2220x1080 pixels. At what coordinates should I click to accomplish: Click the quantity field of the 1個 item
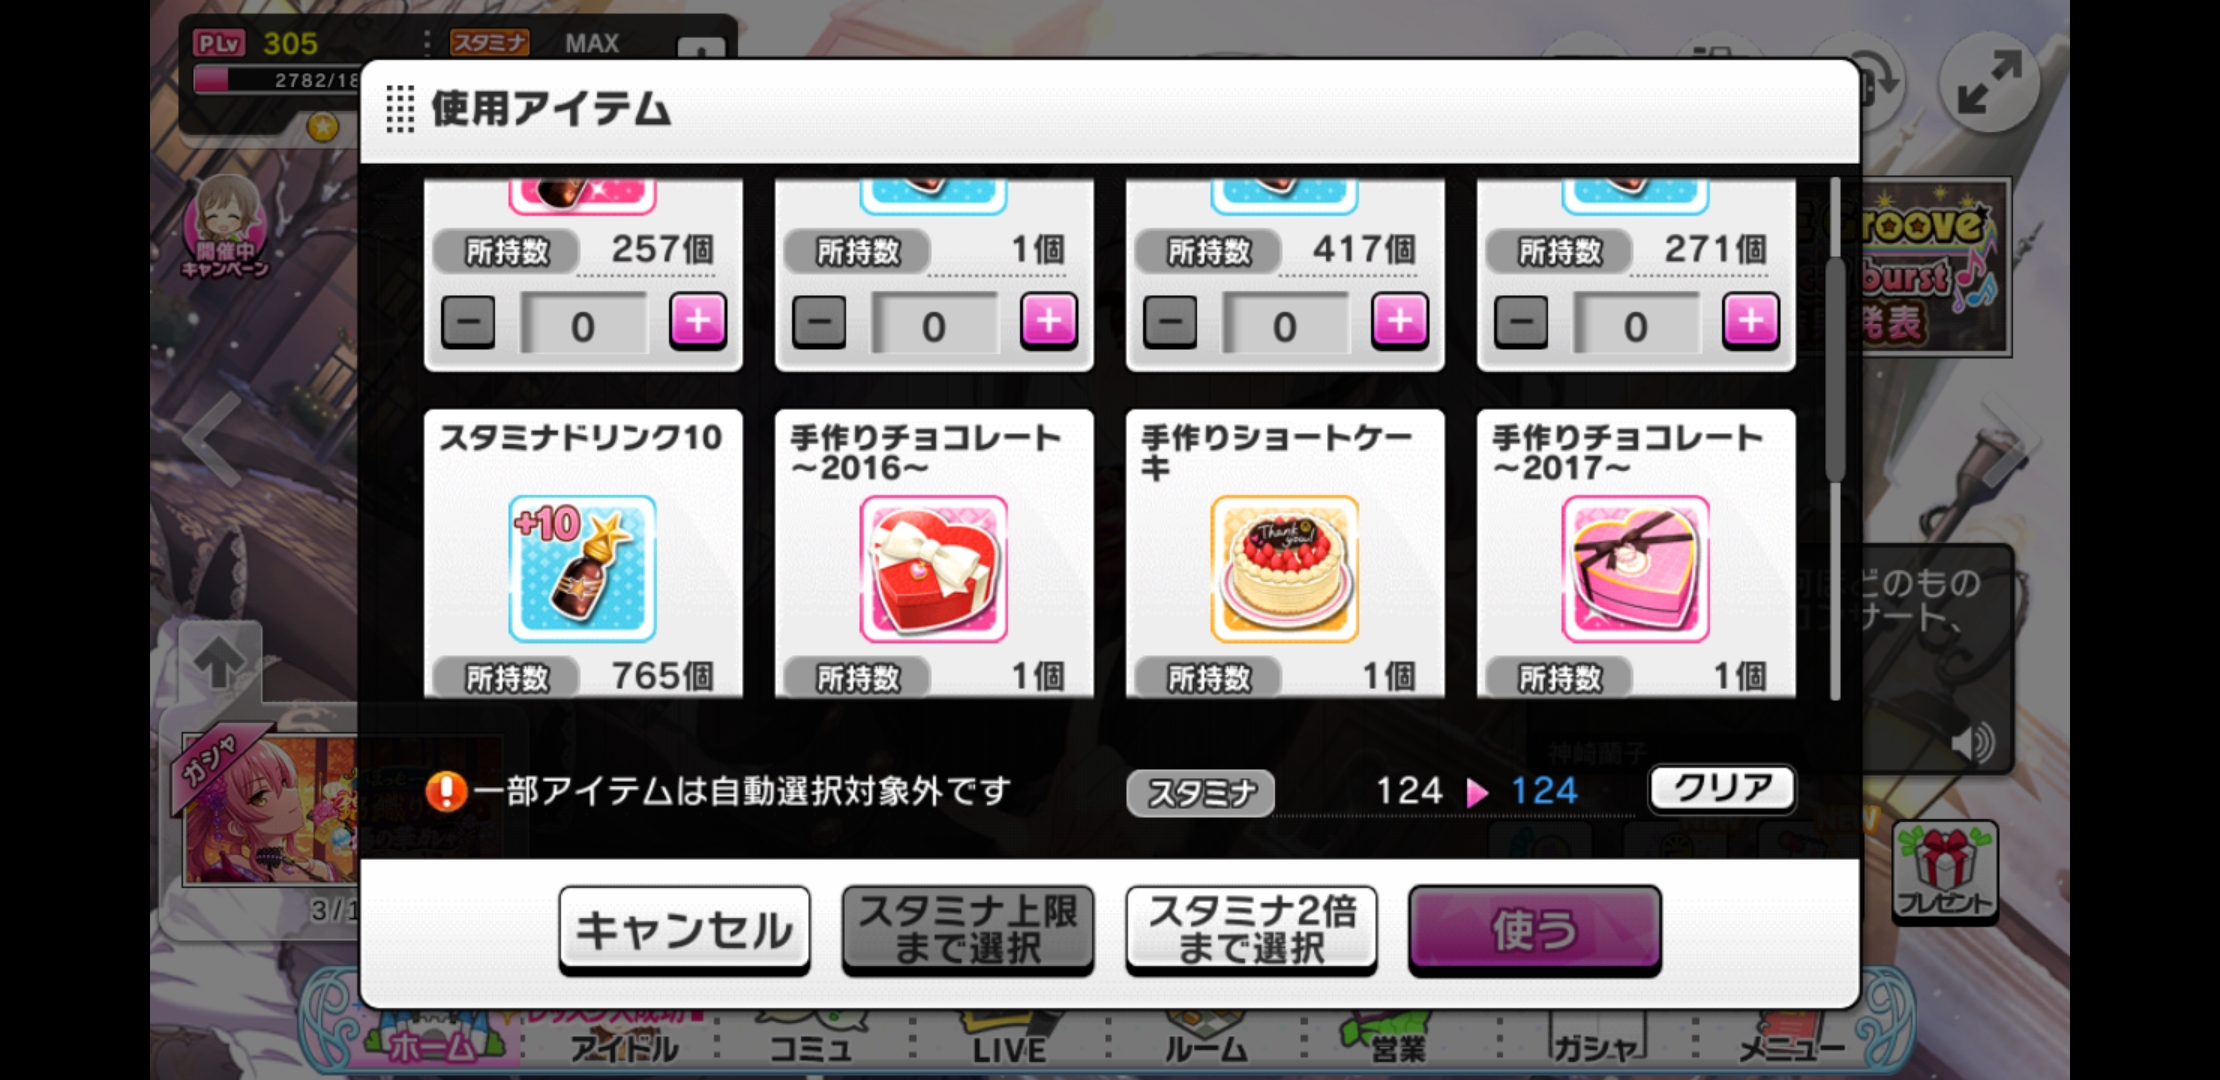tap(934, 324)
